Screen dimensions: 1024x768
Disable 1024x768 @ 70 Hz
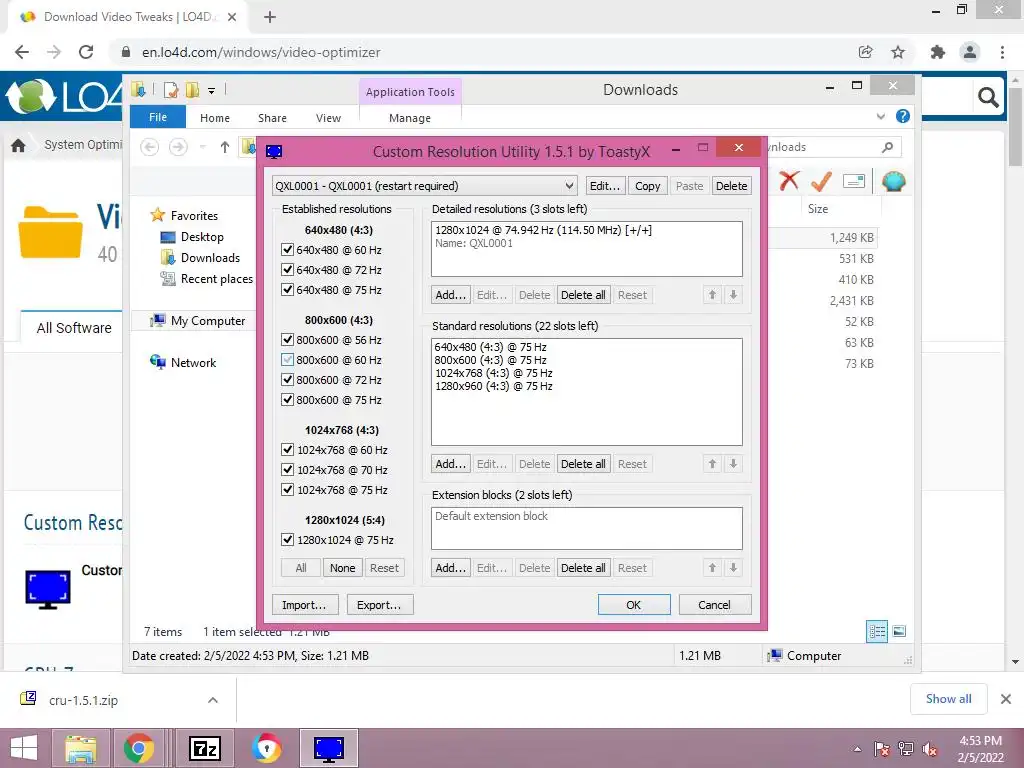pos(287,470)
